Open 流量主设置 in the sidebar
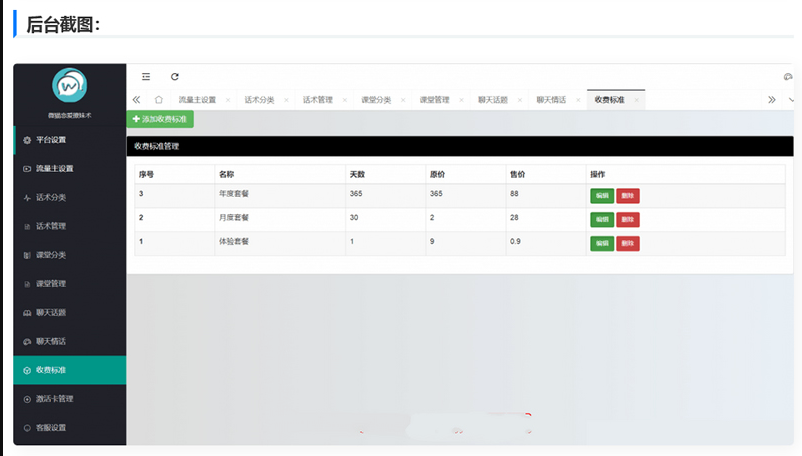 (70, 169)
